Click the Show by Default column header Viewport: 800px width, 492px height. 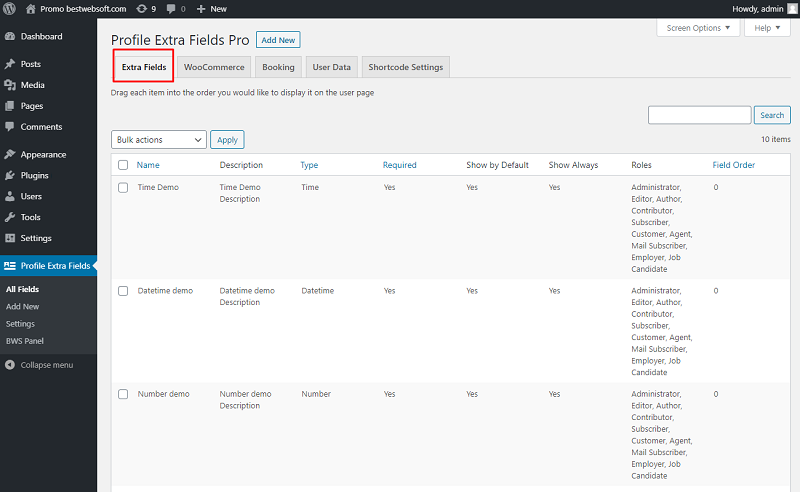tap(497, 165)
